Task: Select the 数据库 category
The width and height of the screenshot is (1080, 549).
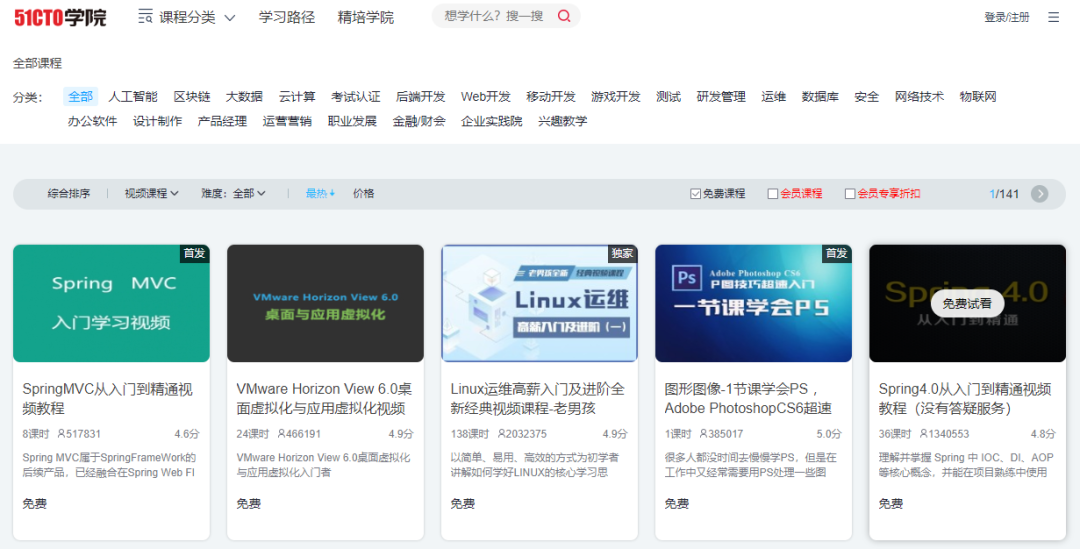Action: (820, 96)
